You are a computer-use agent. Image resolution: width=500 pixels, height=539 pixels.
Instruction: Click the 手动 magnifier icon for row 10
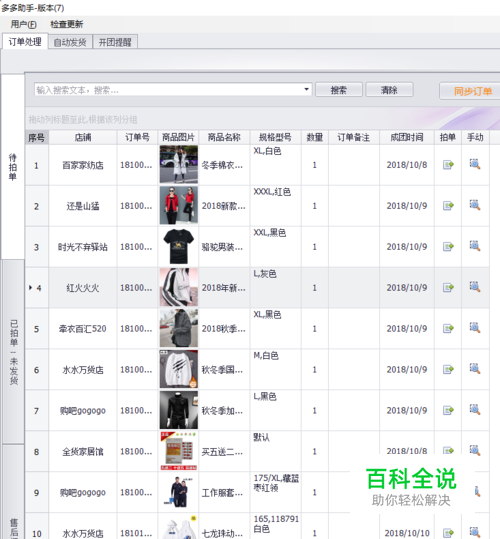(x=475, y=532)
